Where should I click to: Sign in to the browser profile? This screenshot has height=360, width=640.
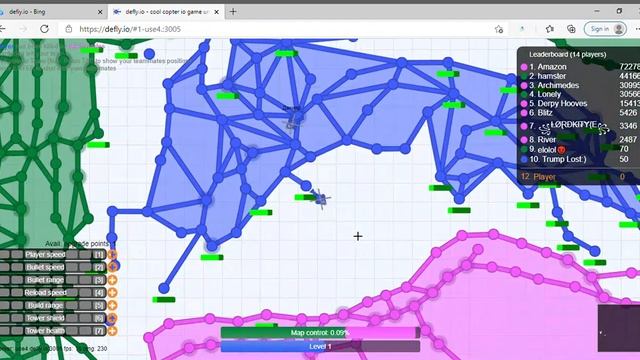(x=605, y=29)
